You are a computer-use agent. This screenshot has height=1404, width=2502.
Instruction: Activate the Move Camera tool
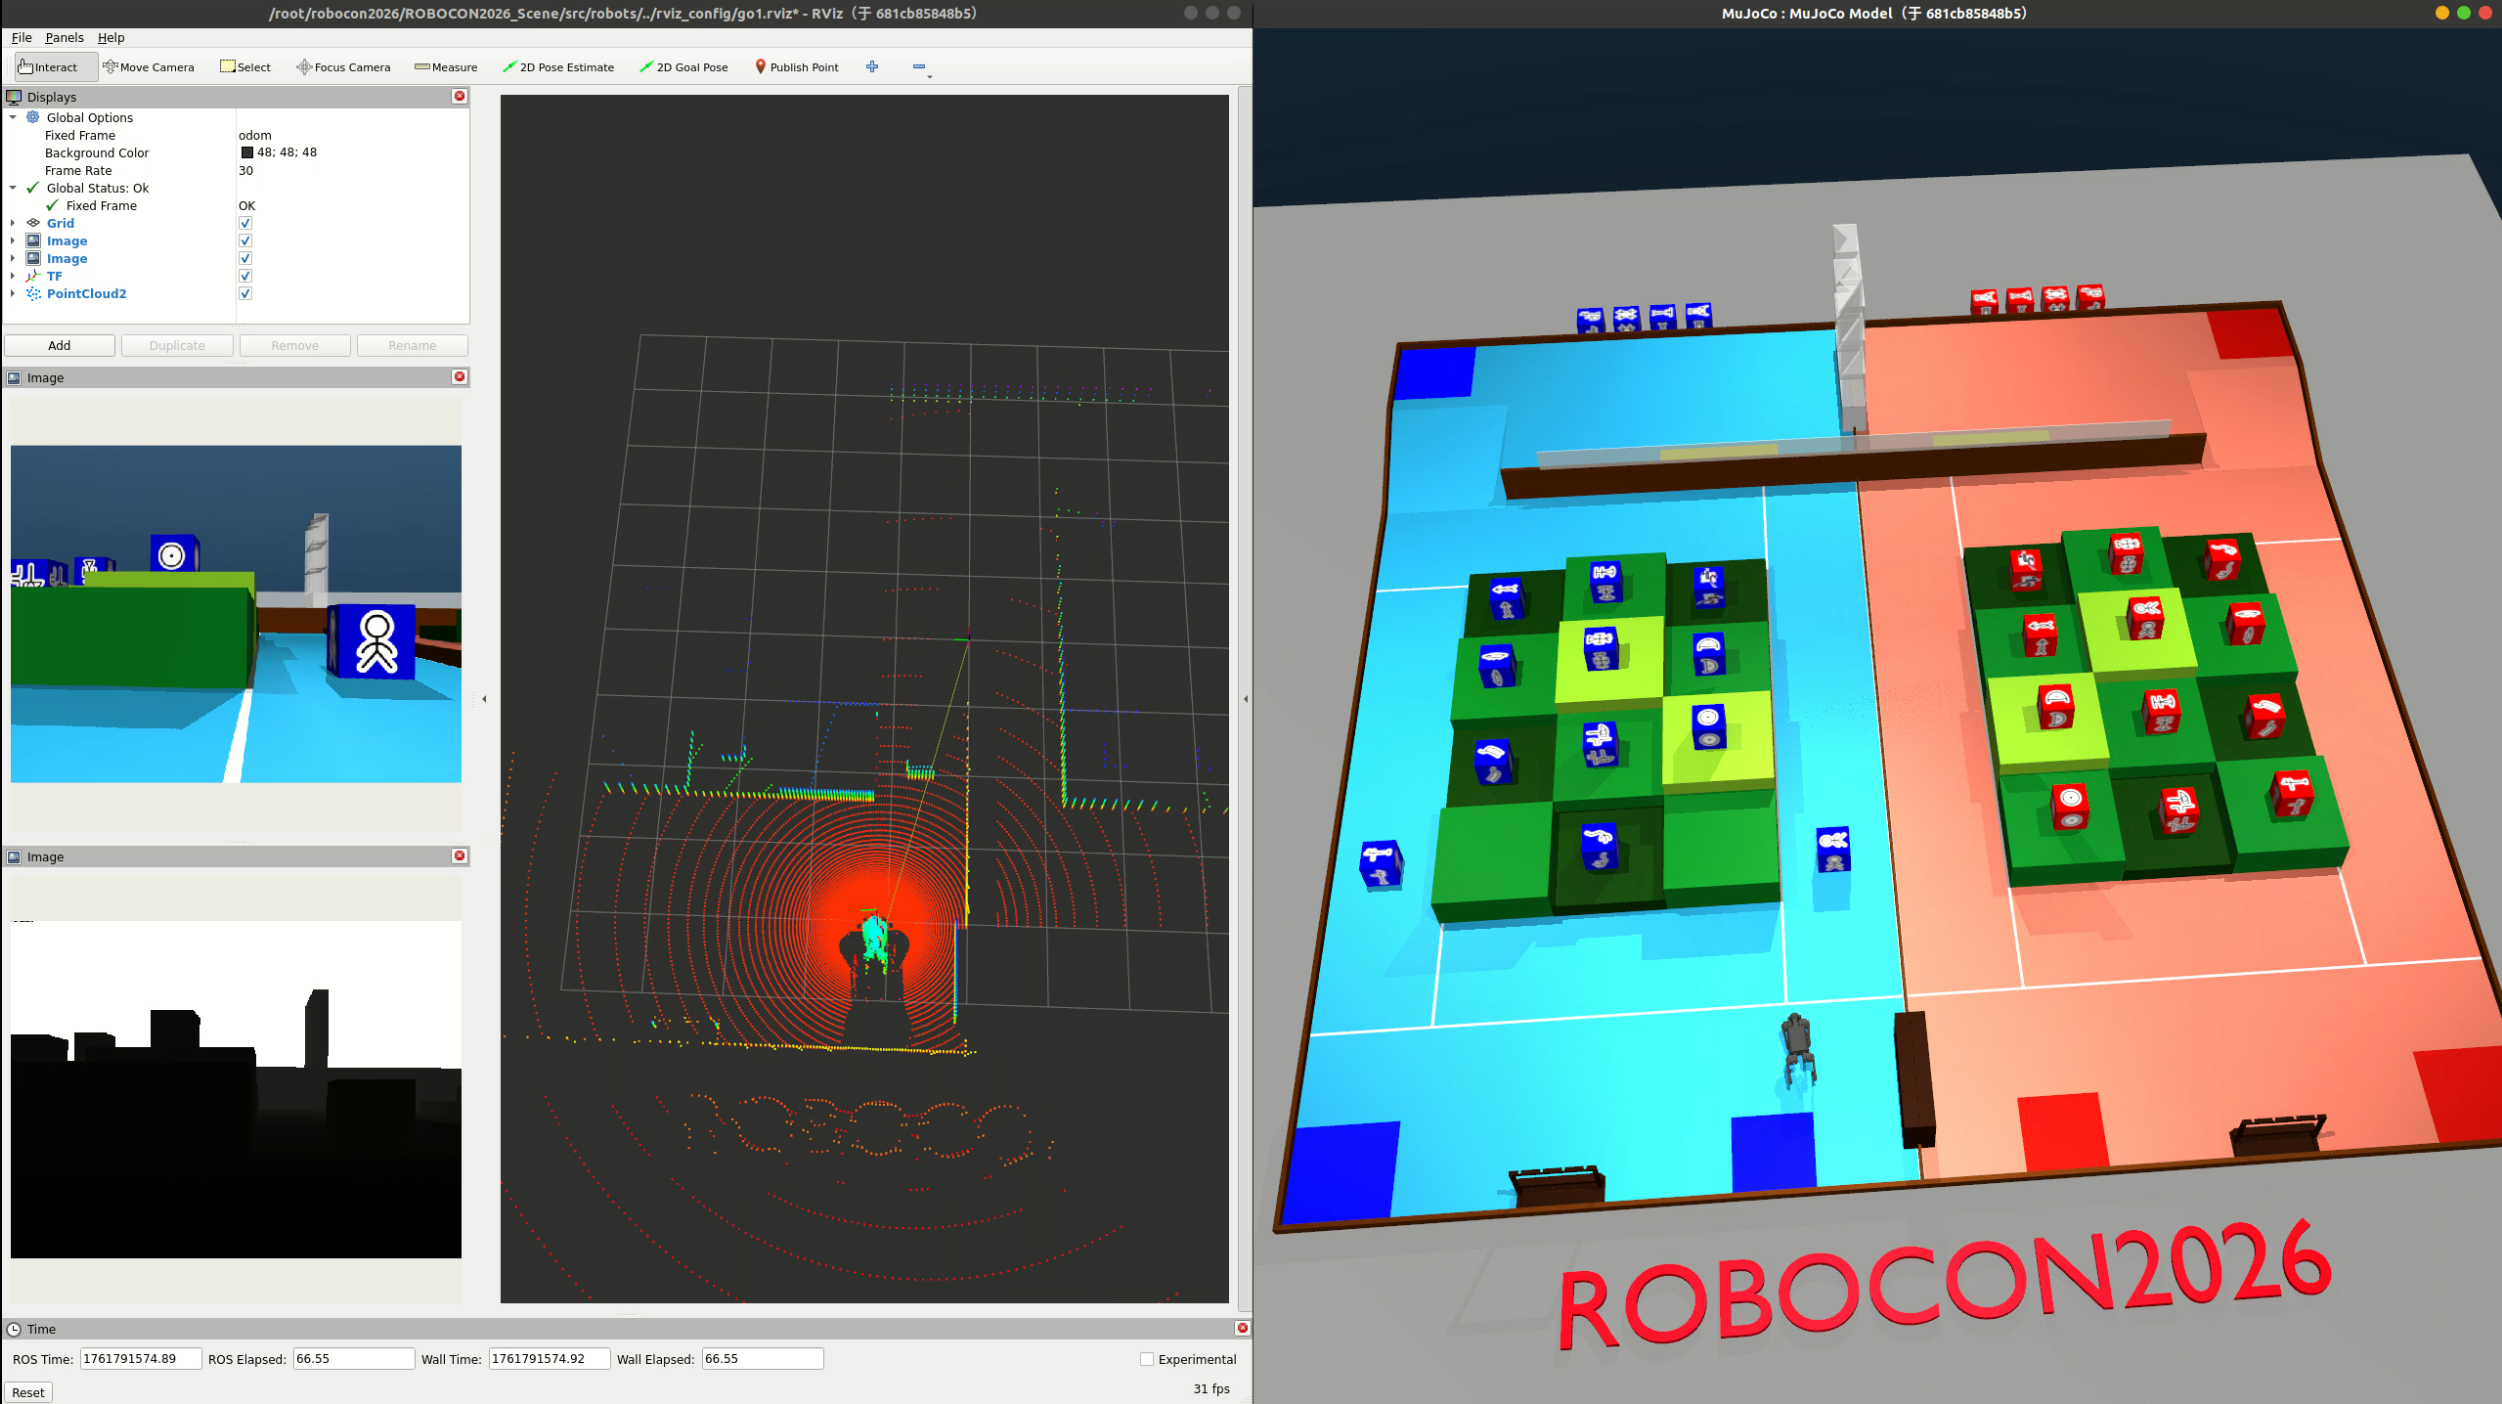click(x=148, y=67)
